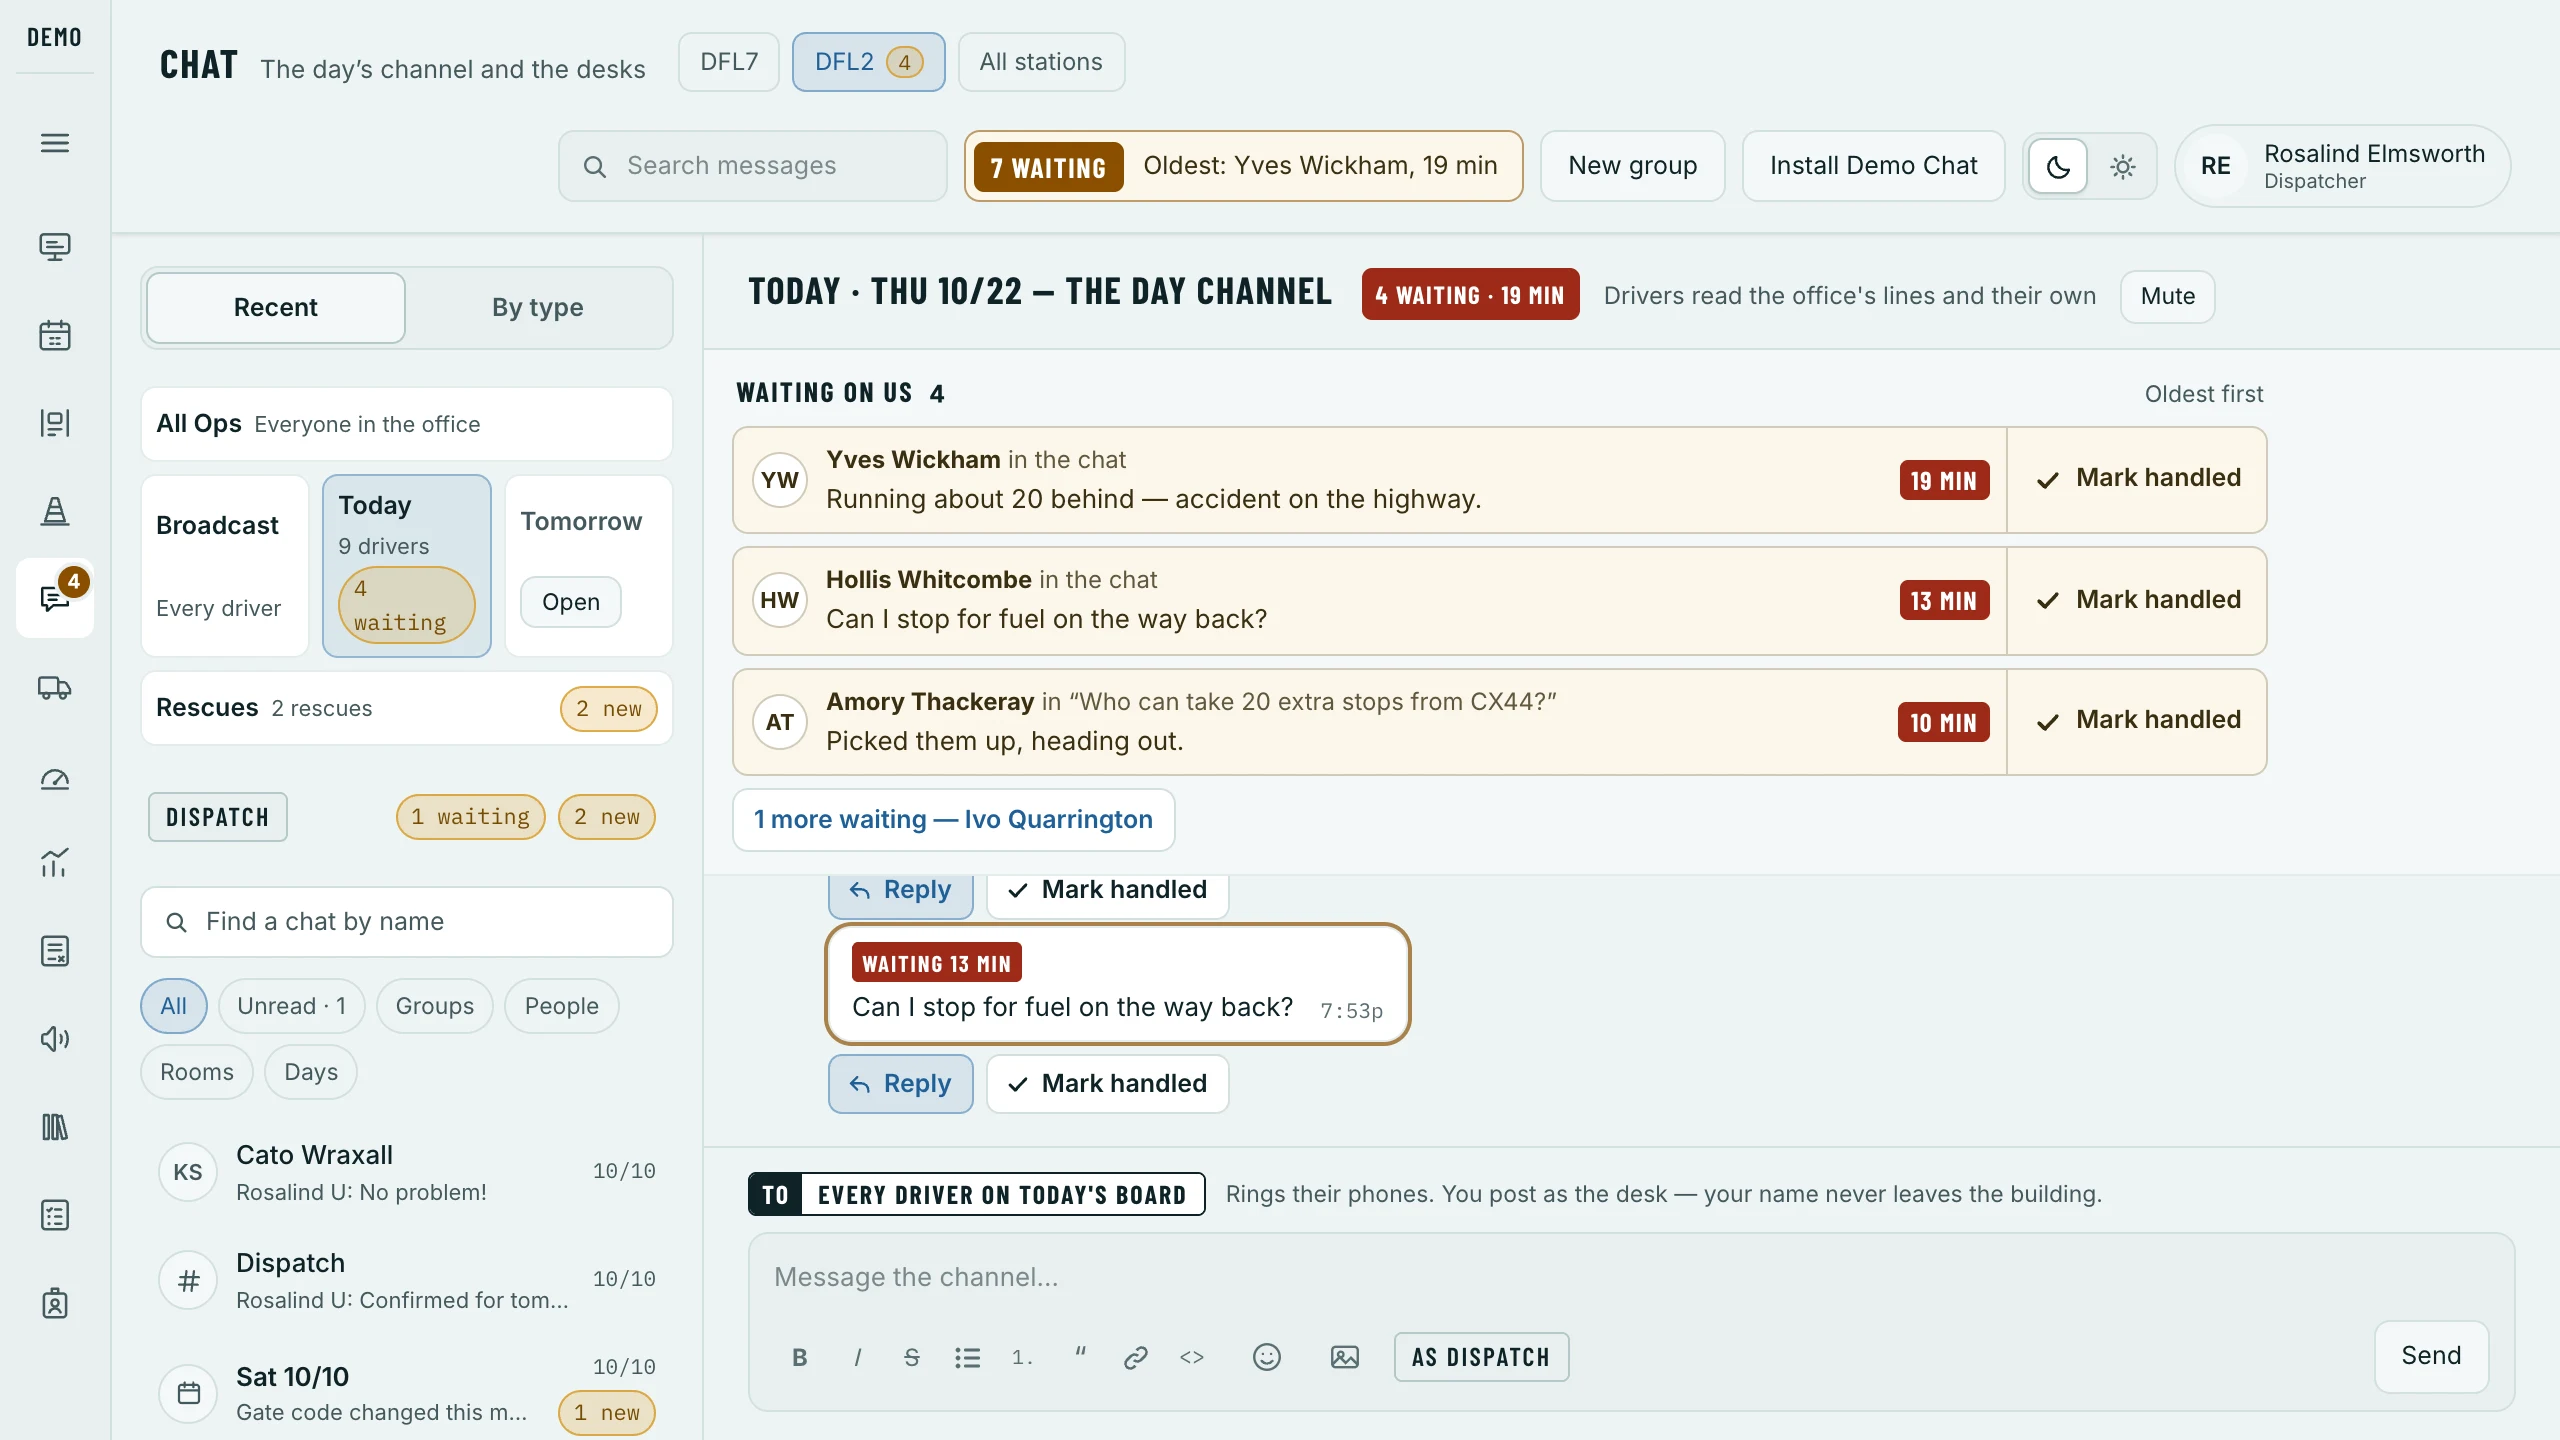2560x1440 pixels.
Task: Attach an image to the message
Action: (x=1344, y=1357)
